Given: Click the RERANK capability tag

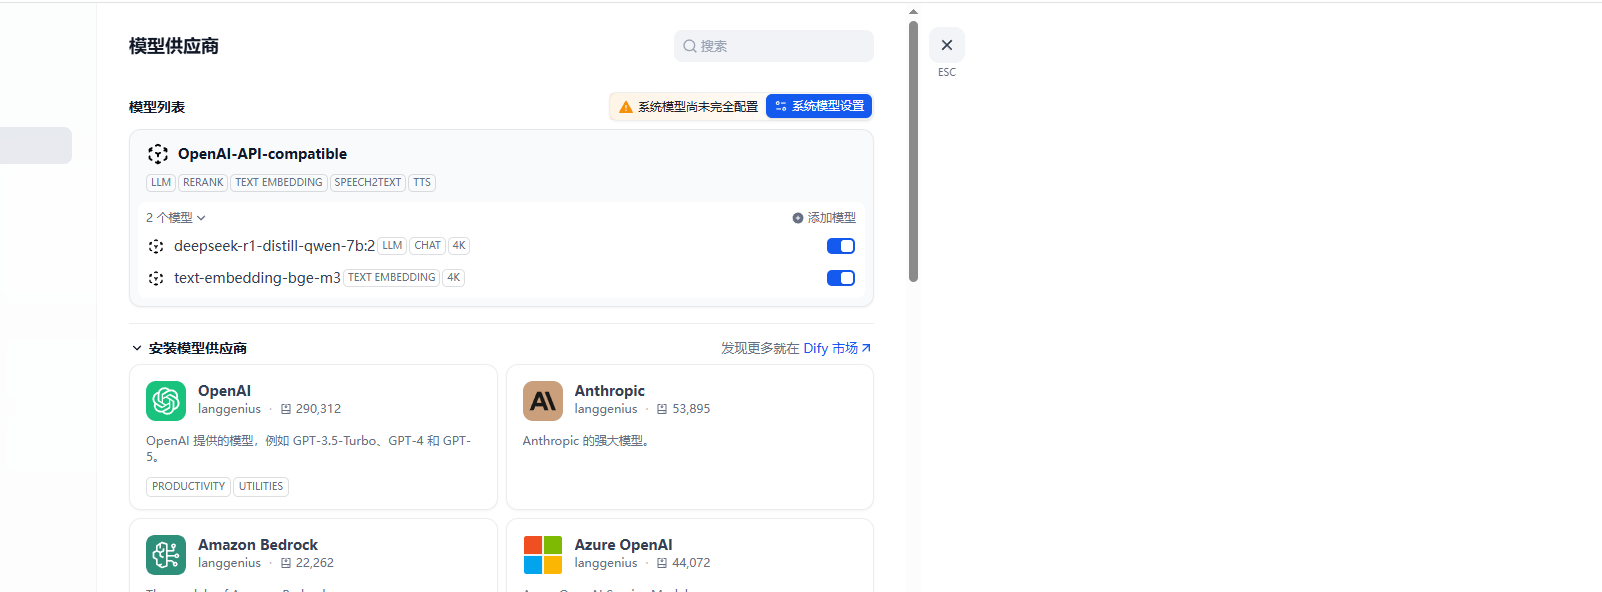Looking at the screenshot, I should click(203, 183).
